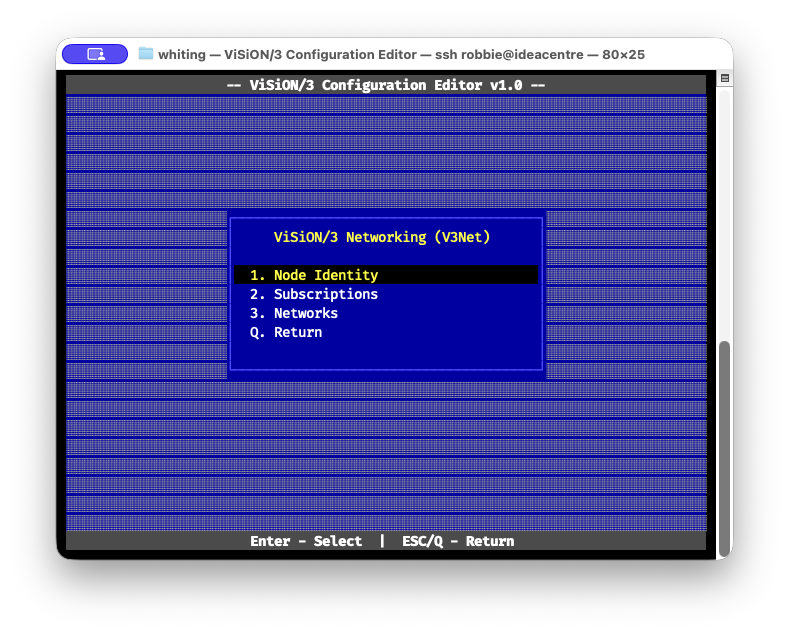
Task: Click empty dialog space below Return
Action: coord(386,357)
